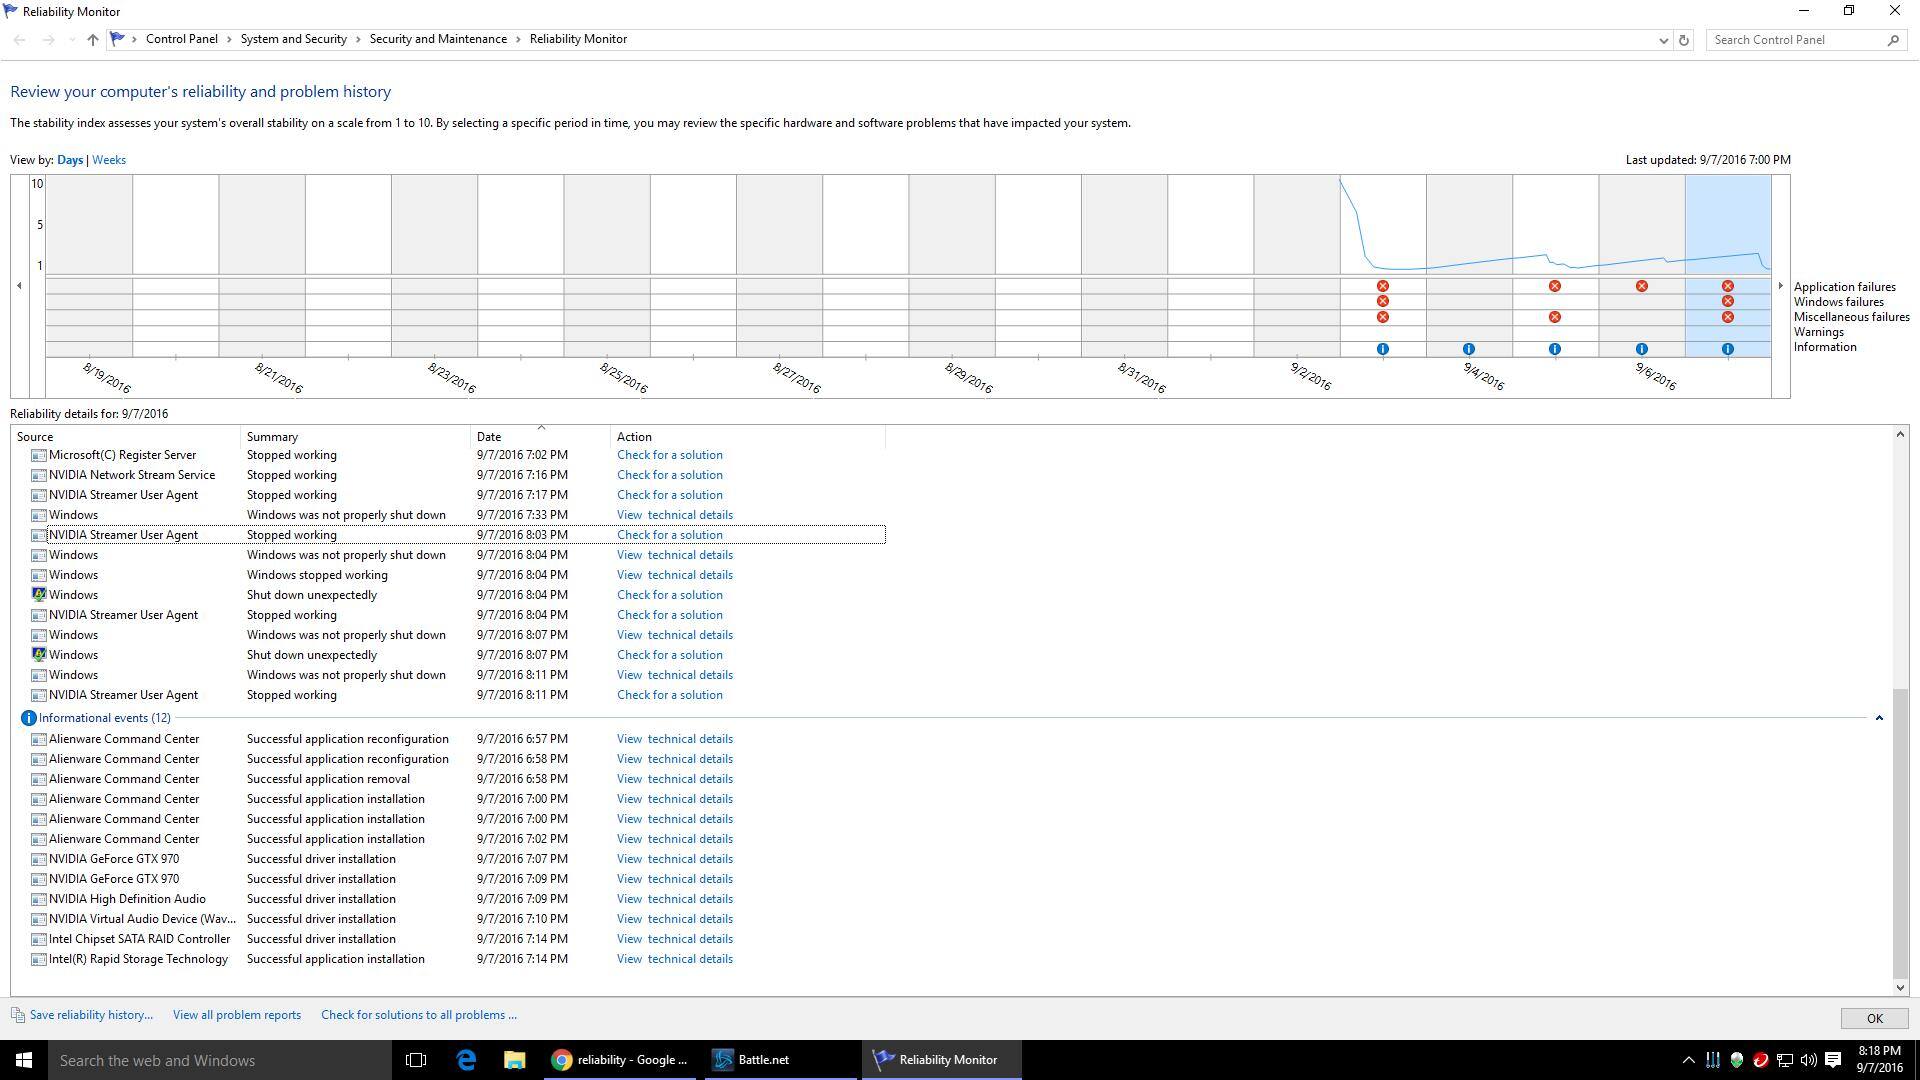Select the Windows stopped working event row
Image resolution: width=1920 pixels, height=1080 pixels.
[x=317, y=575]
